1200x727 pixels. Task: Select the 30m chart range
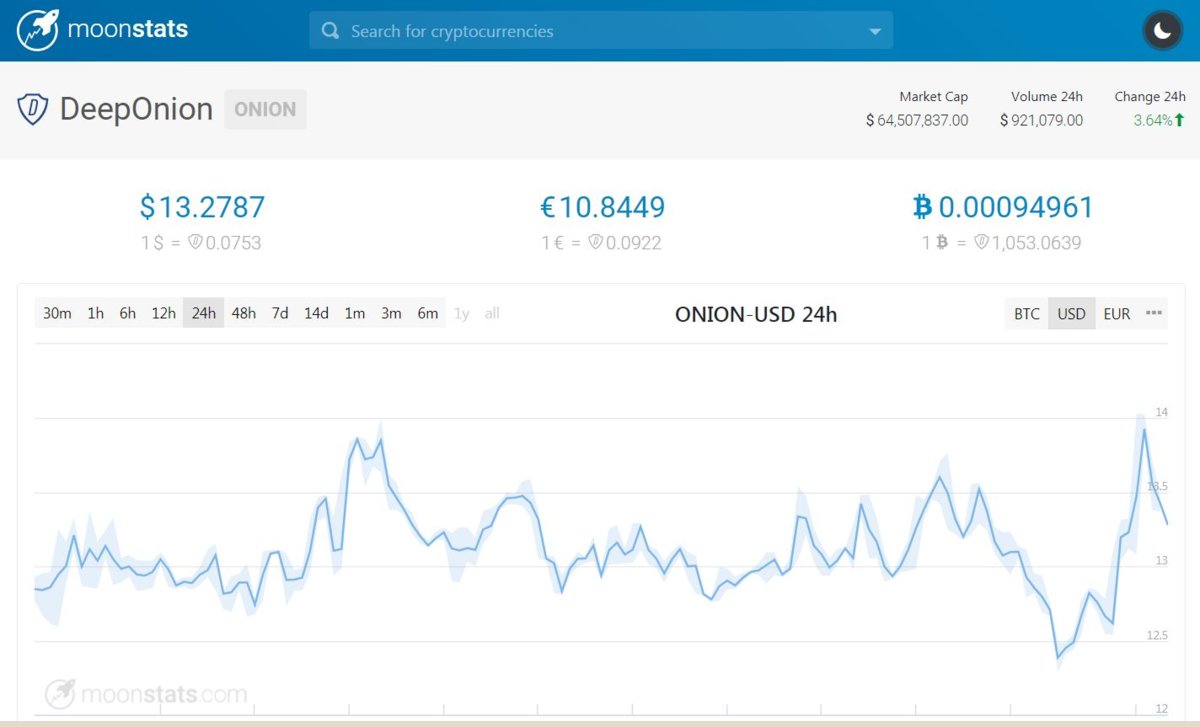(57, 313)
